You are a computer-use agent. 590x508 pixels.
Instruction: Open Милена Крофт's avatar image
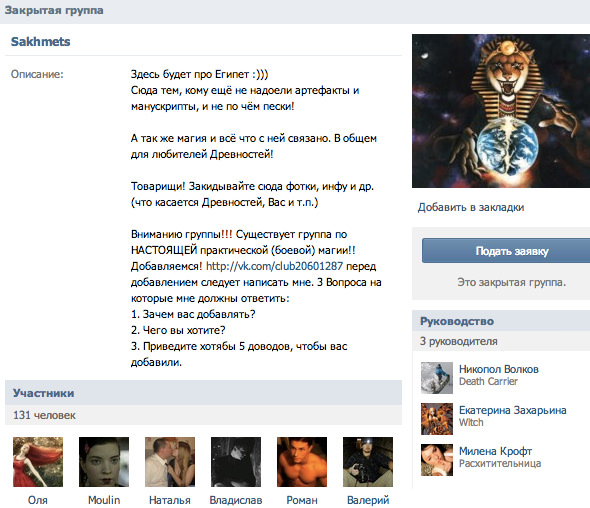coord(437,460)
